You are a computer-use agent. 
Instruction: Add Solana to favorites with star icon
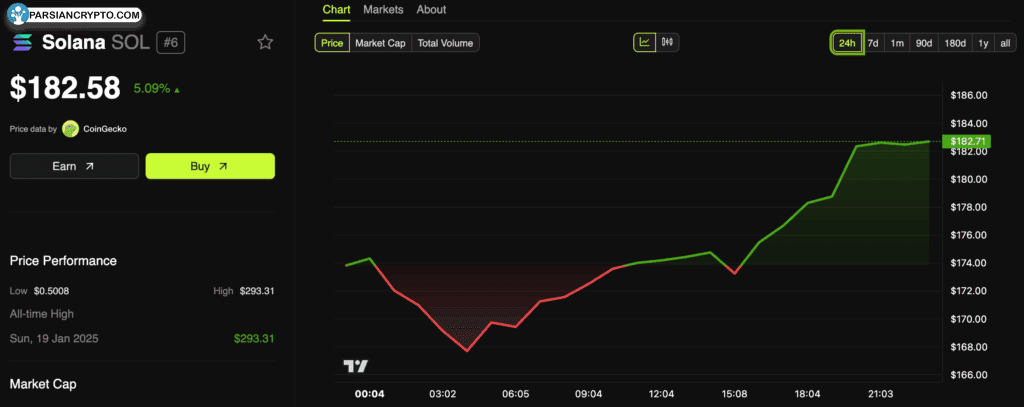click(264, 43)
